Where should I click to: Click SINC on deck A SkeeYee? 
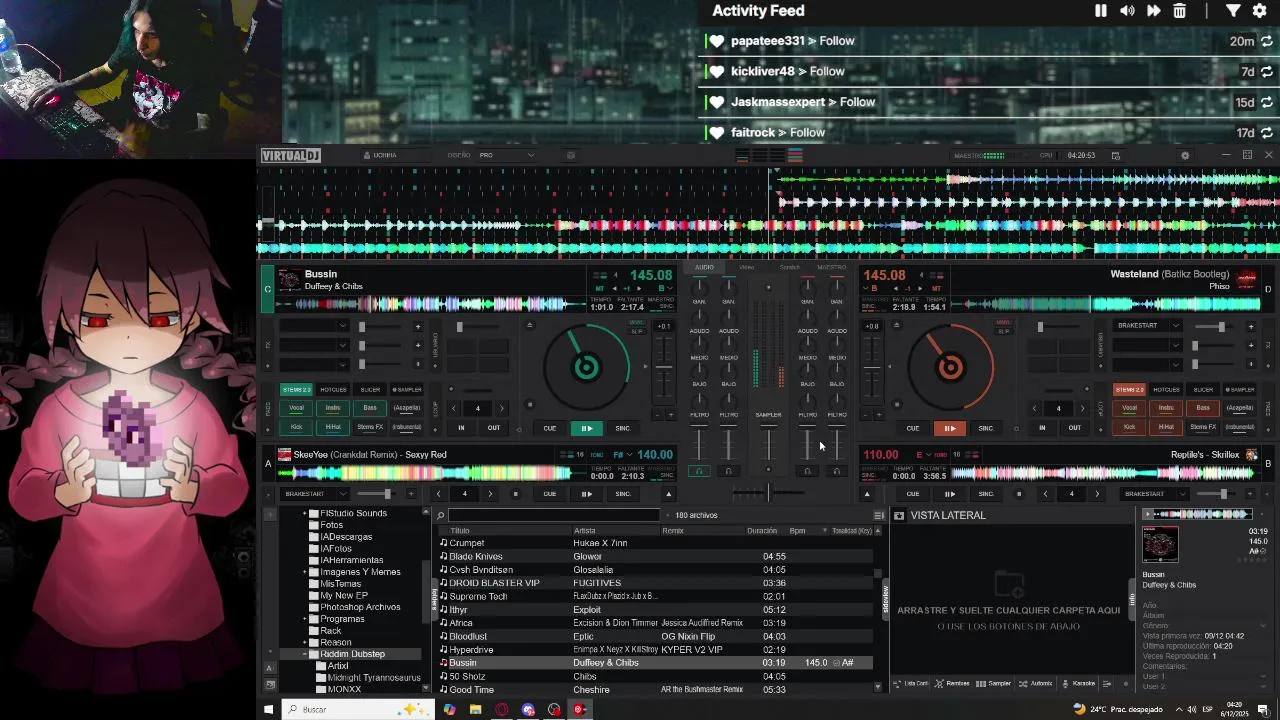click(623, 494)
